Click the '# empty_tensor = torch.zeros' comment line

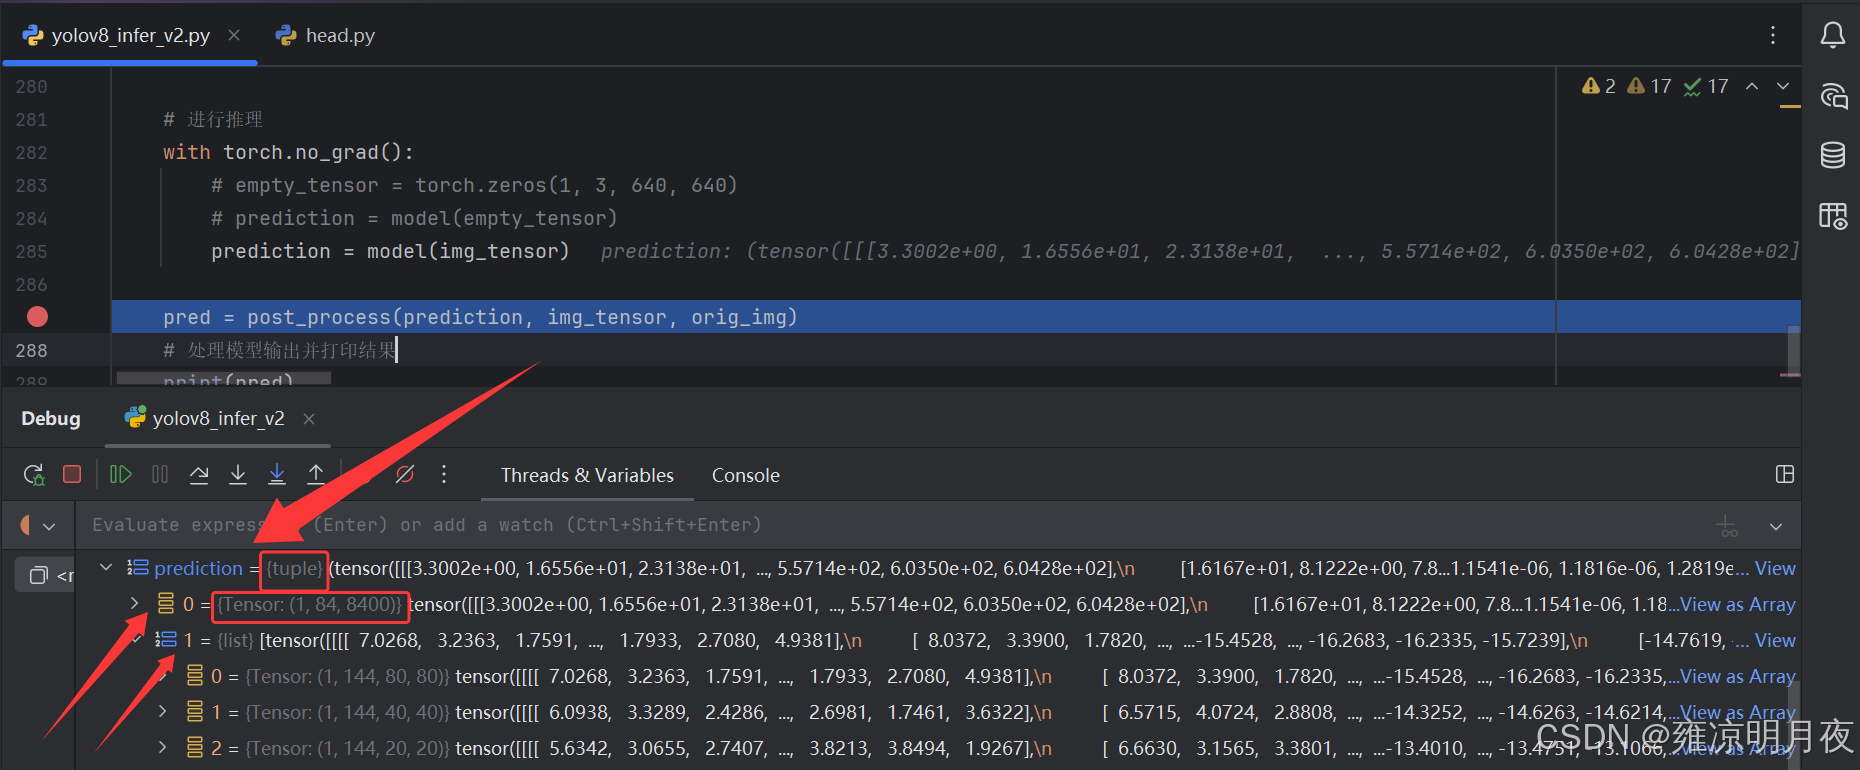click(474, 185)
